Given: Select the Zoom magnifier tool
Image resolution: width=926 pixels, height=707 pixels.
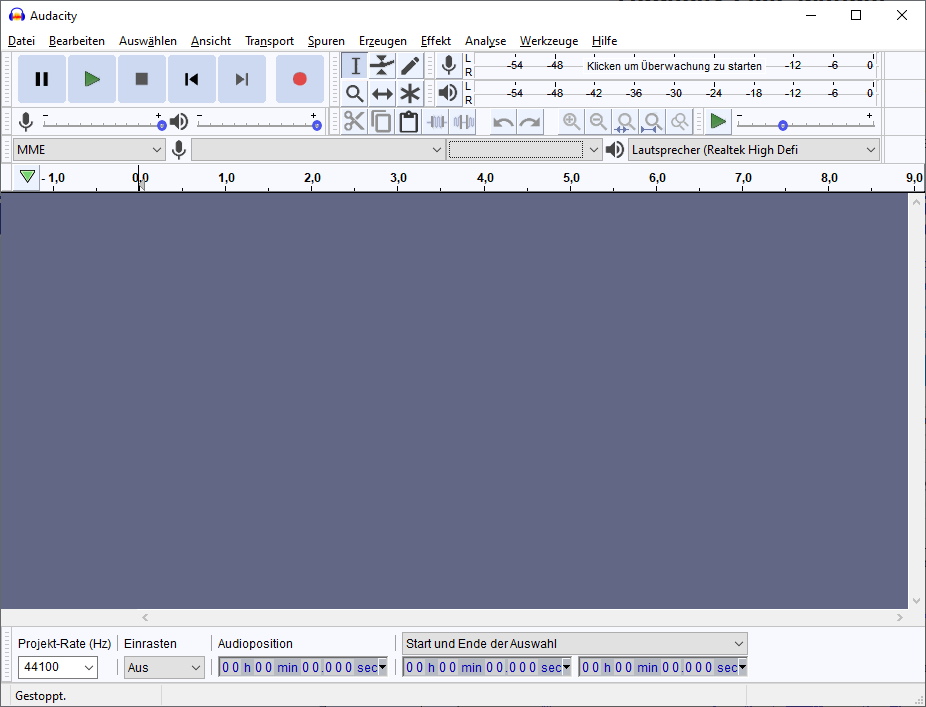Looking at the screenshot, I should point(355,93).
